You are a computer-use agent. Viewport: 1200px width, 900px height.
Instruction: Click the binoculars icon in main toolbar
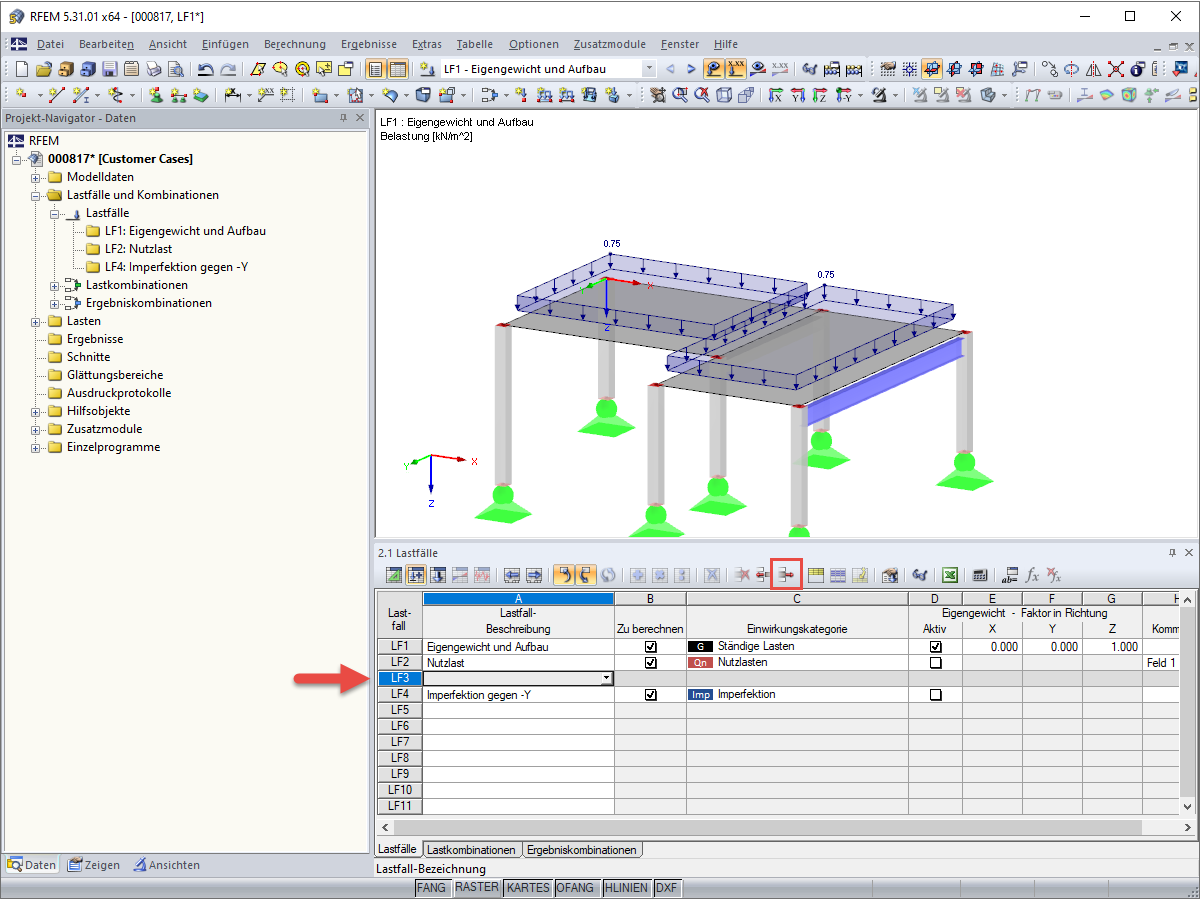point(809,69)
